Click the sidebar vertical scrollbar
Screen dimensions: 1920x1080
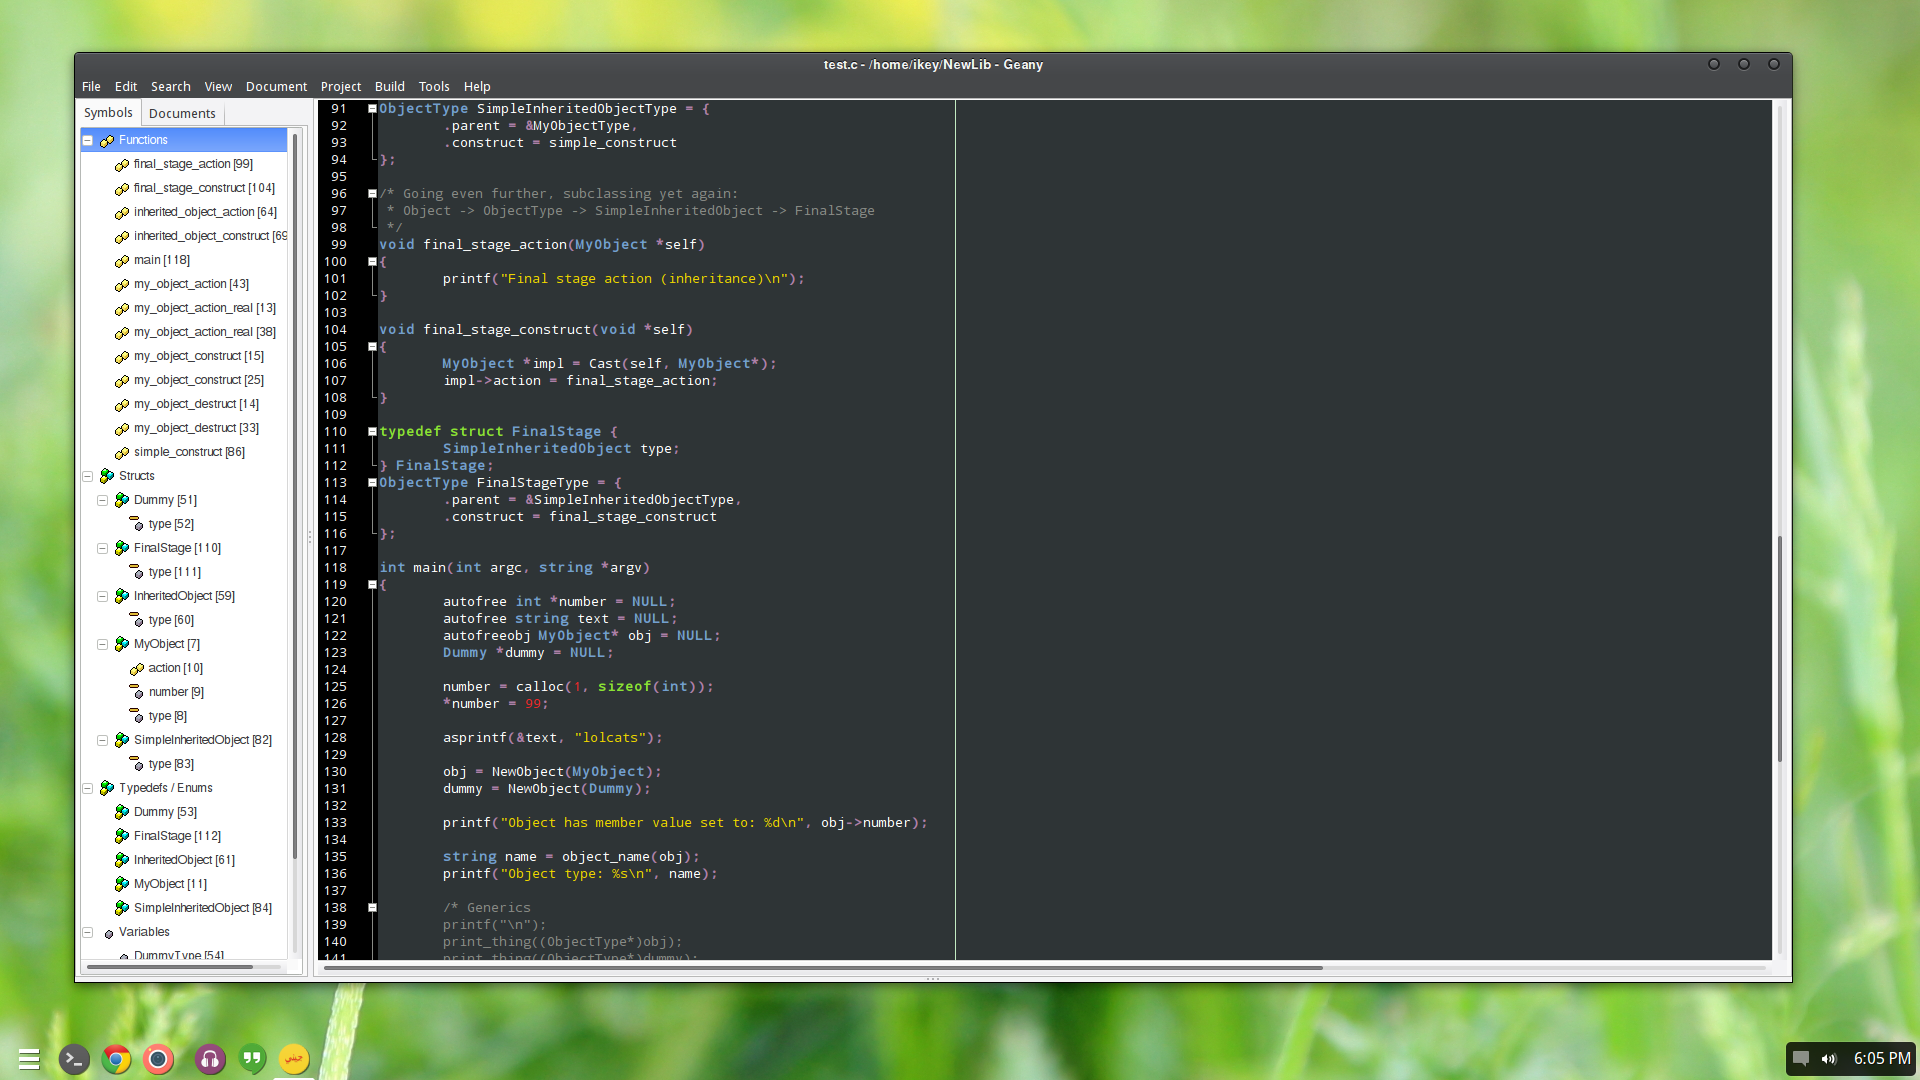(294, 495)
